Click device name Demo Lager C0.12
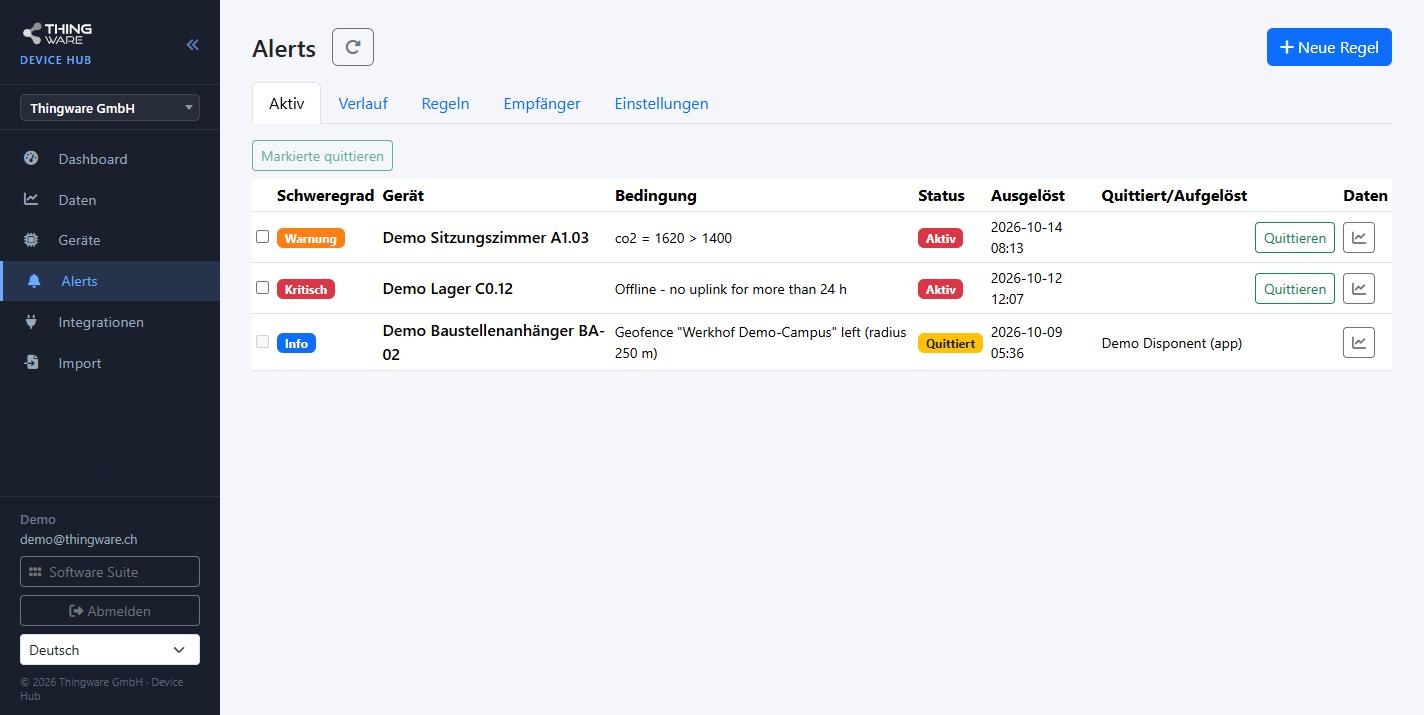This screenshot has width=1424, height=715. point(448,289)
